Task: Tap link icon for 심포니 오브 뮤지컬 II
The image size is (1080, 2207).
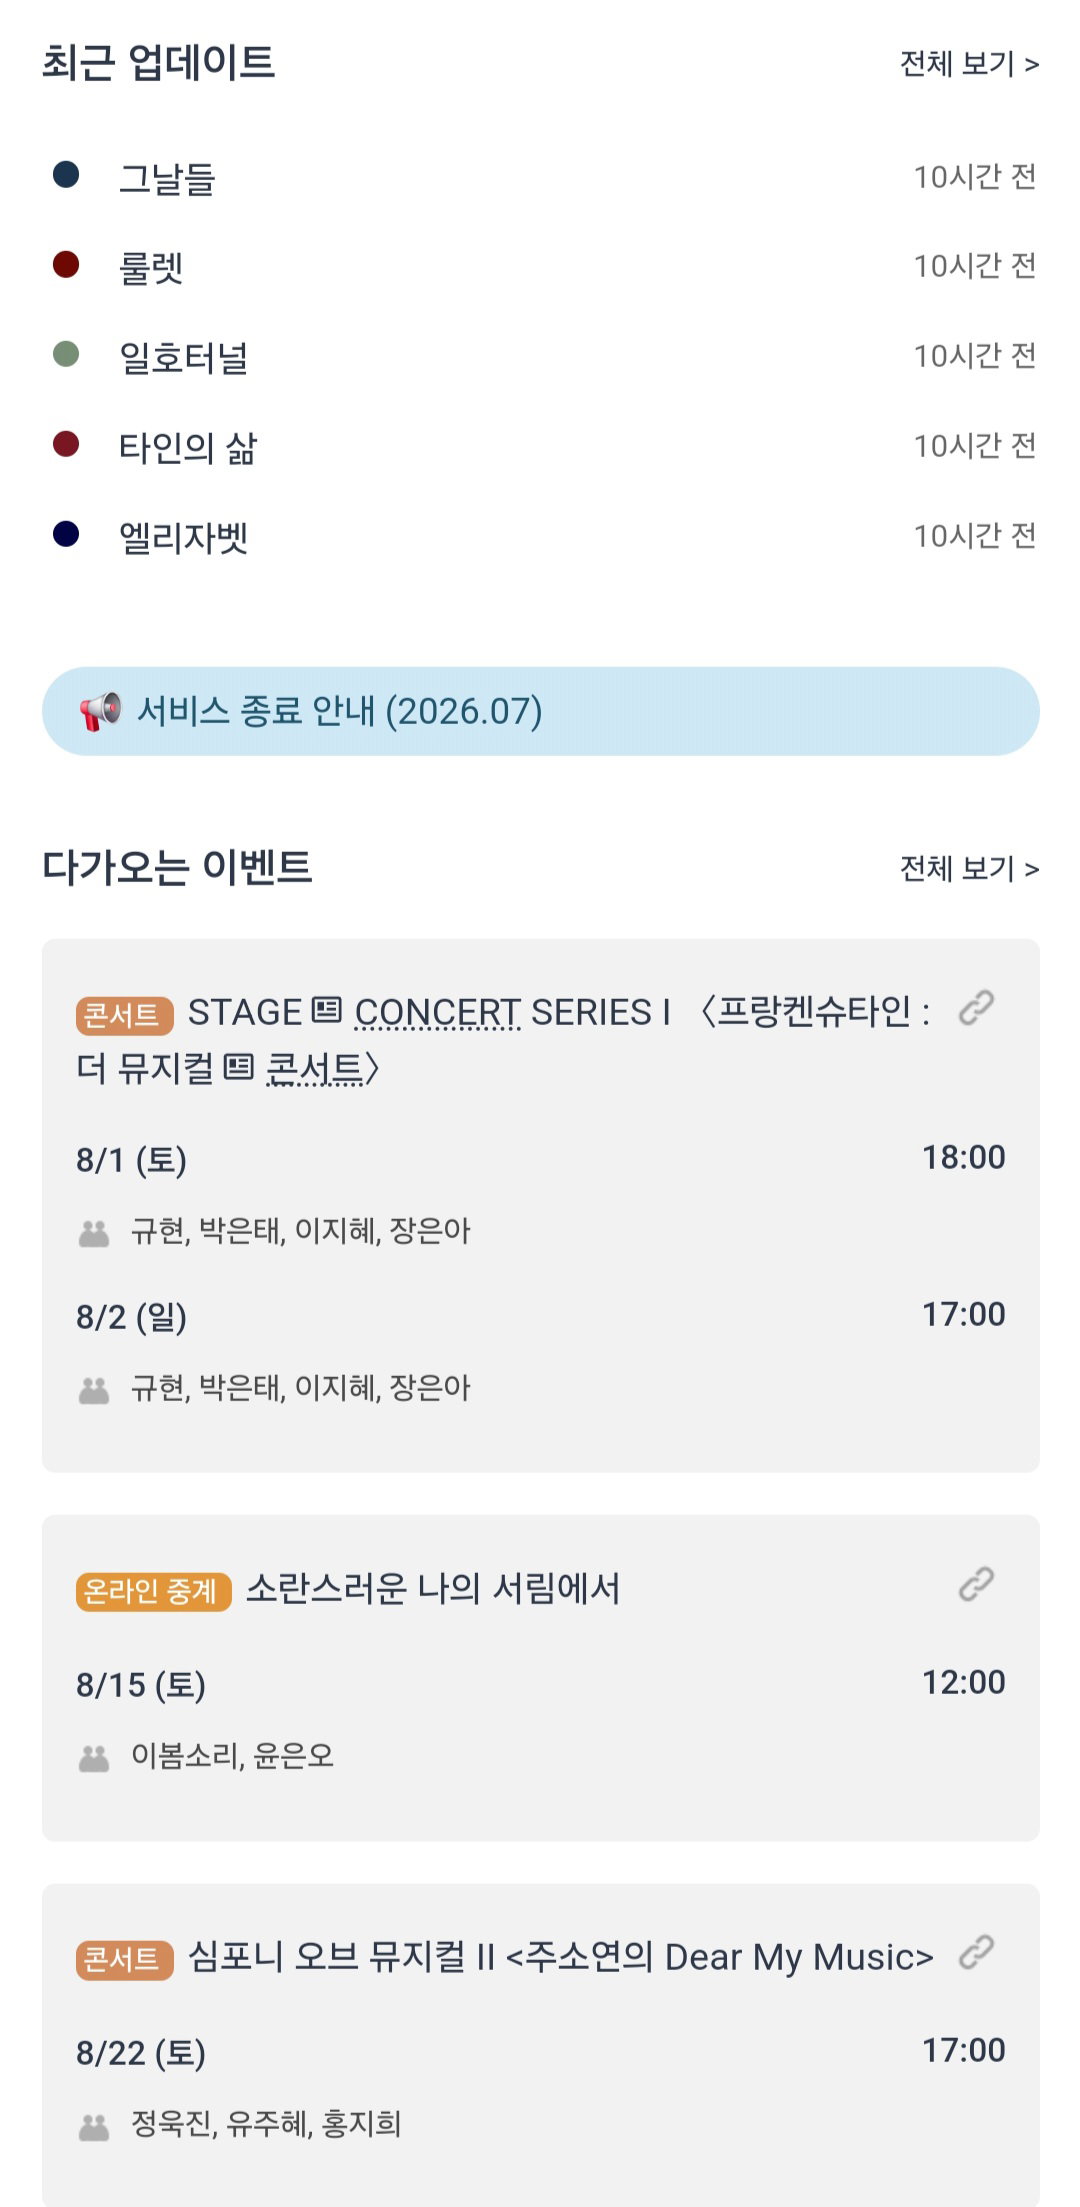Action: pos(976,1952)
